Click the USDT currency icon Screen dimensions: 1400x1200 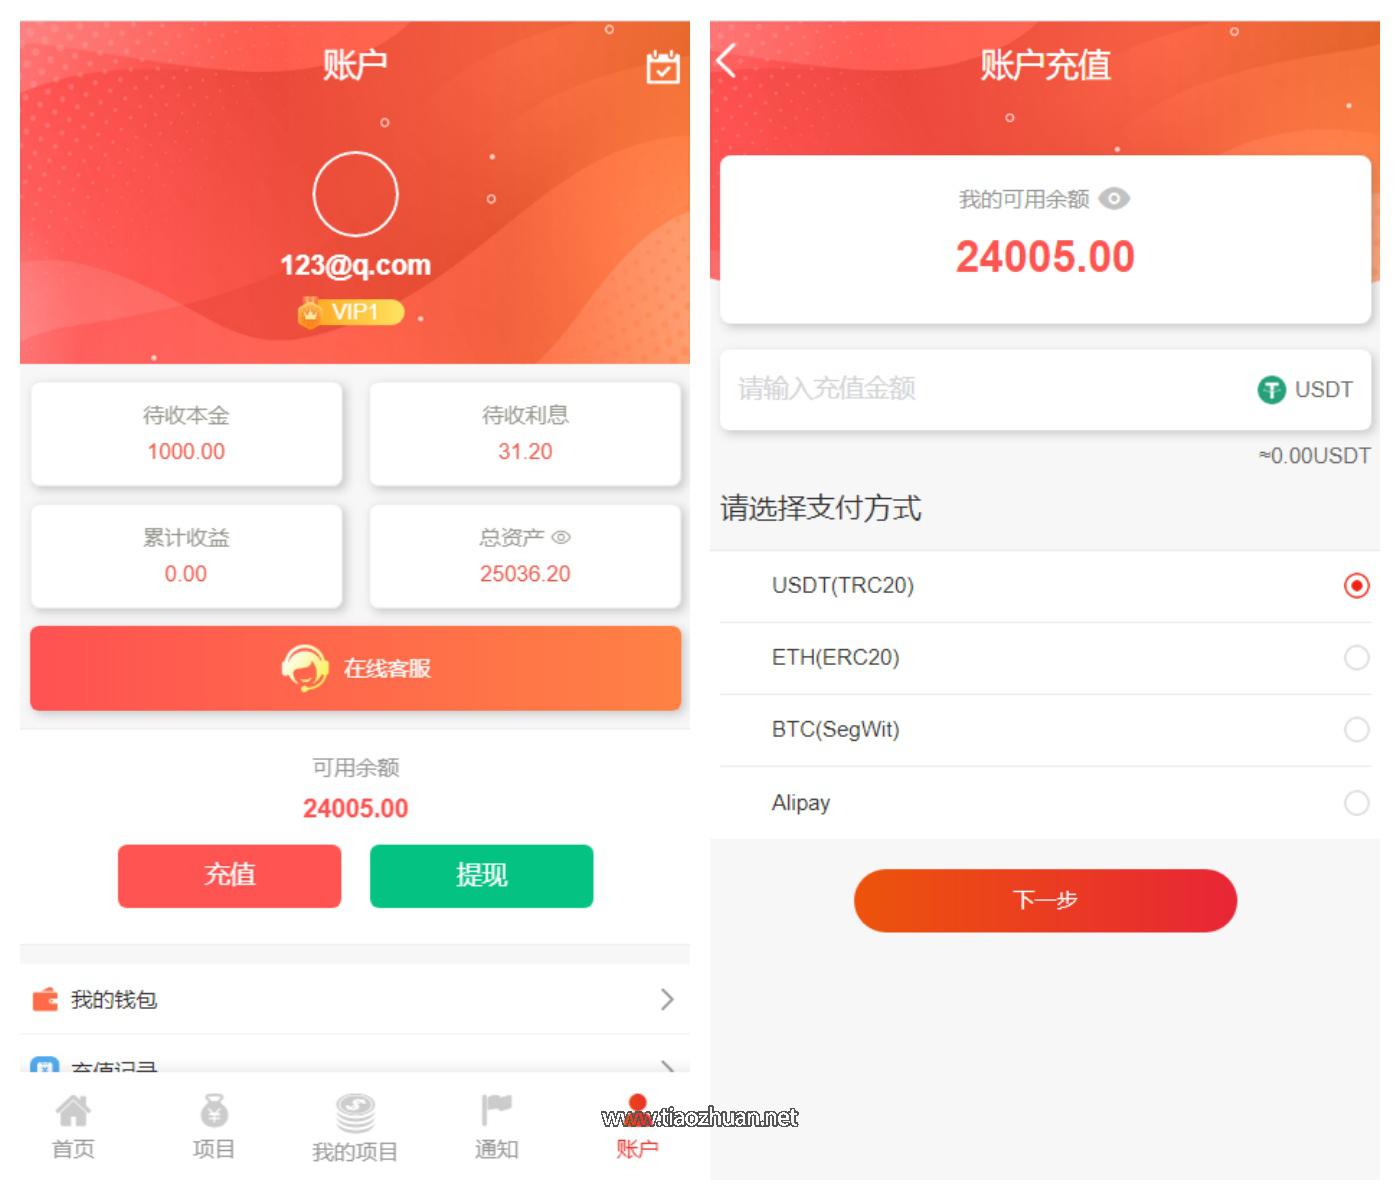click(x=1271, y=389)
